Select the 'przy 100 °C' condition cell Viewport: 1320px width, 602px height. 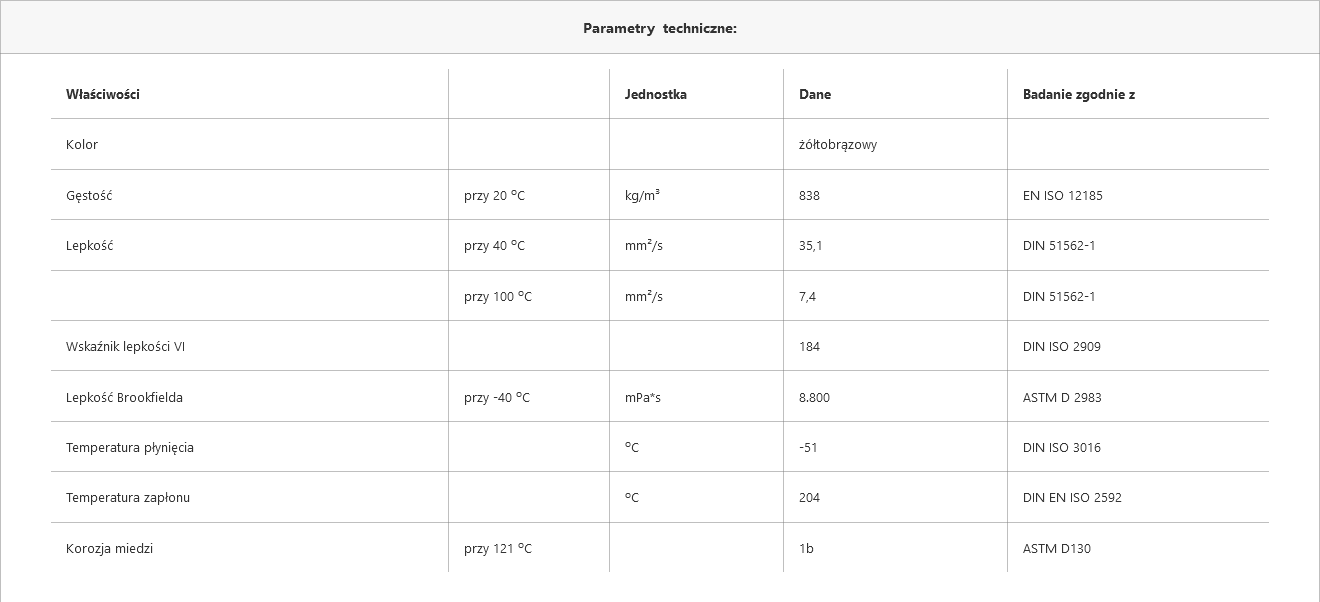(x=498, y=296)
